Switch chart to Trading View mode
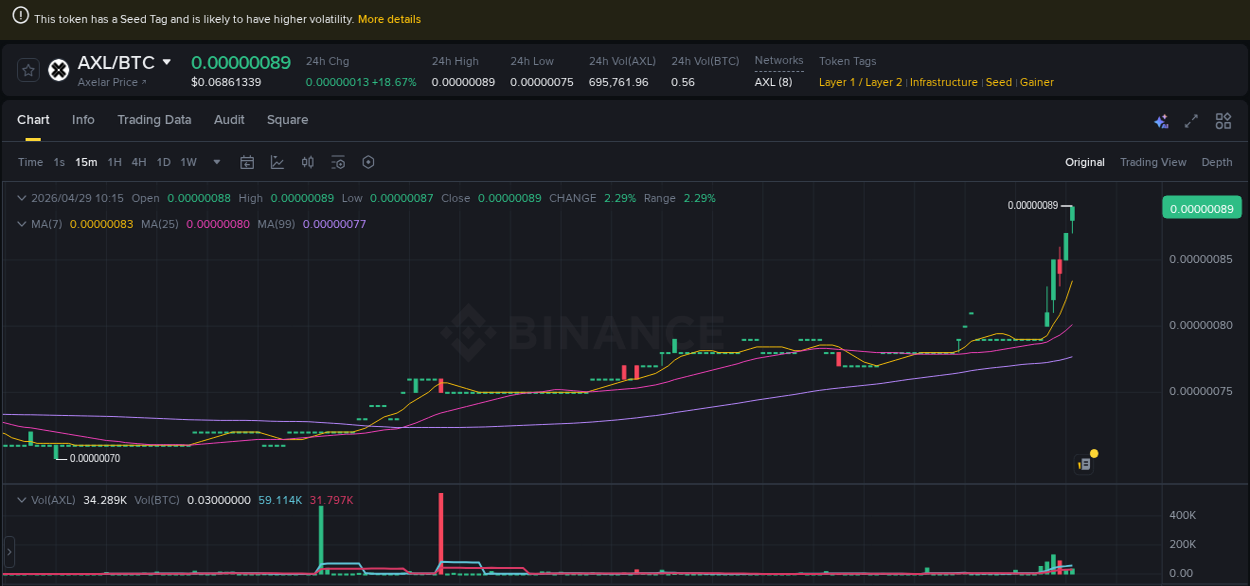The image size is (1250, 586). pos(1153,162)
